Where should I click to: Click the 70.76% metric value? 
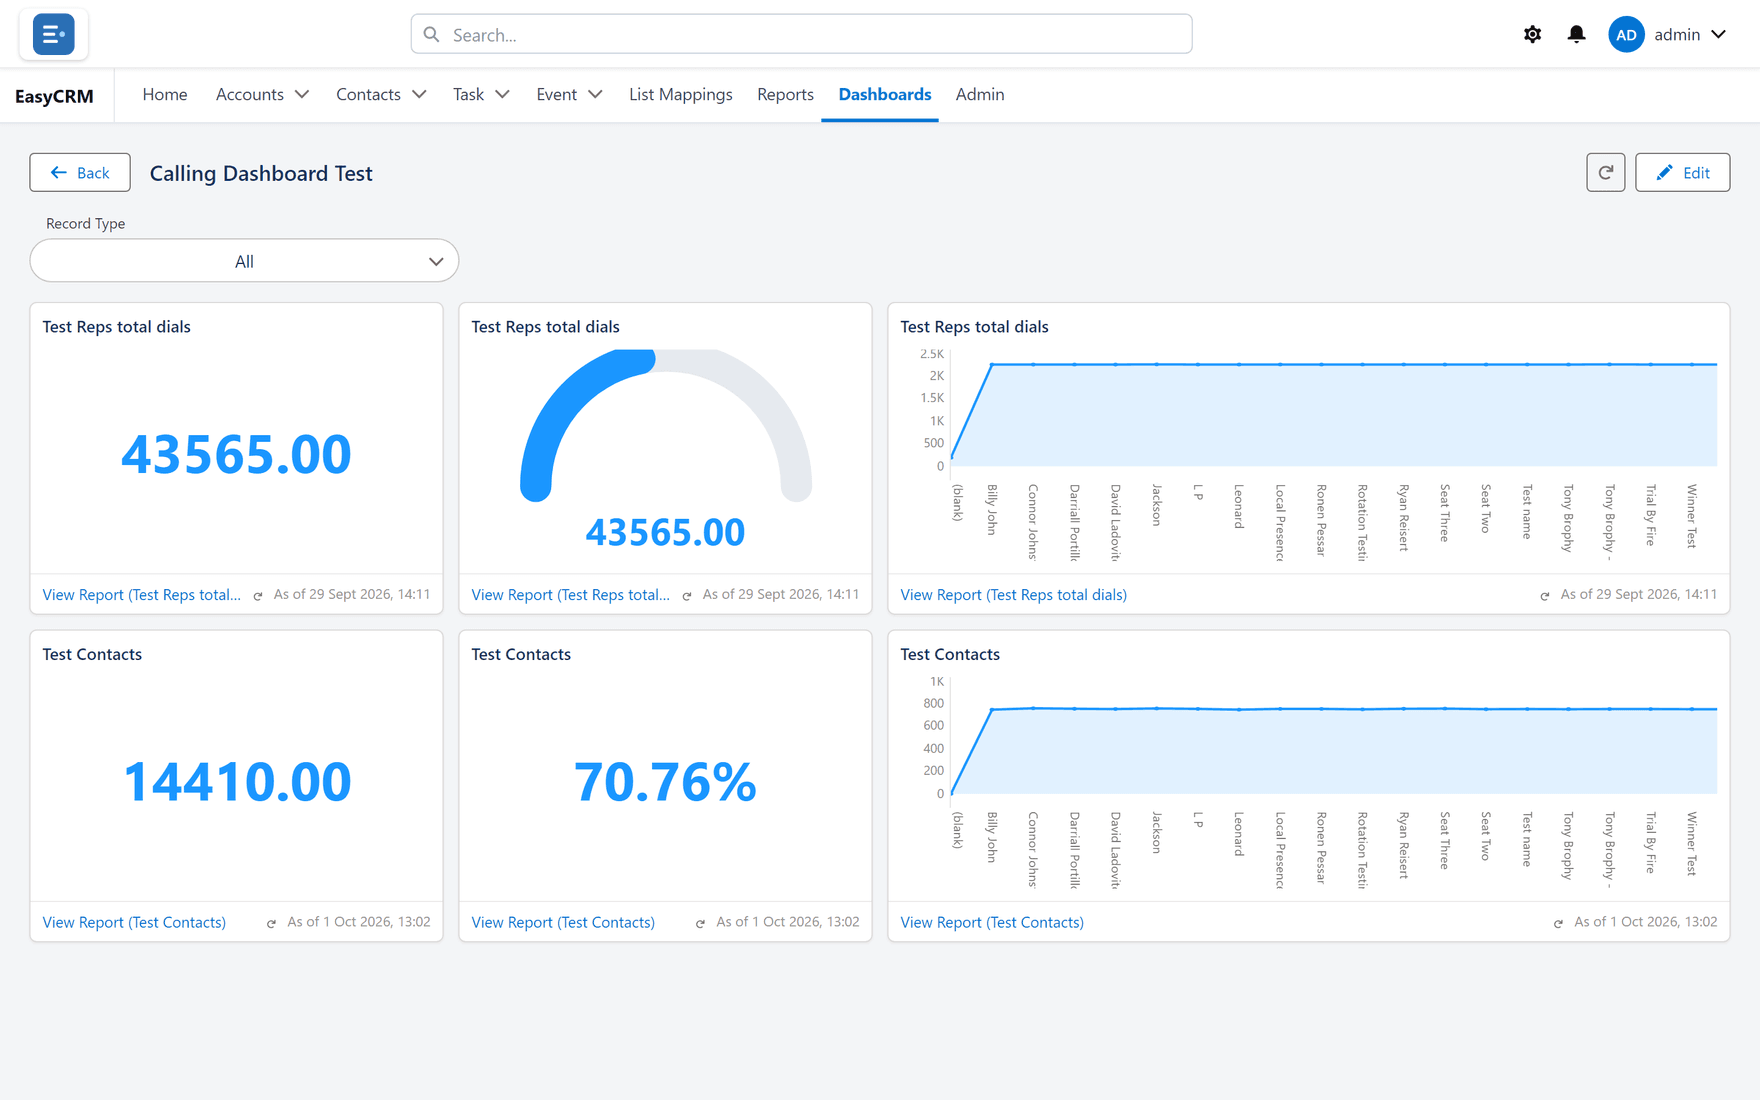tap(665, 781)
